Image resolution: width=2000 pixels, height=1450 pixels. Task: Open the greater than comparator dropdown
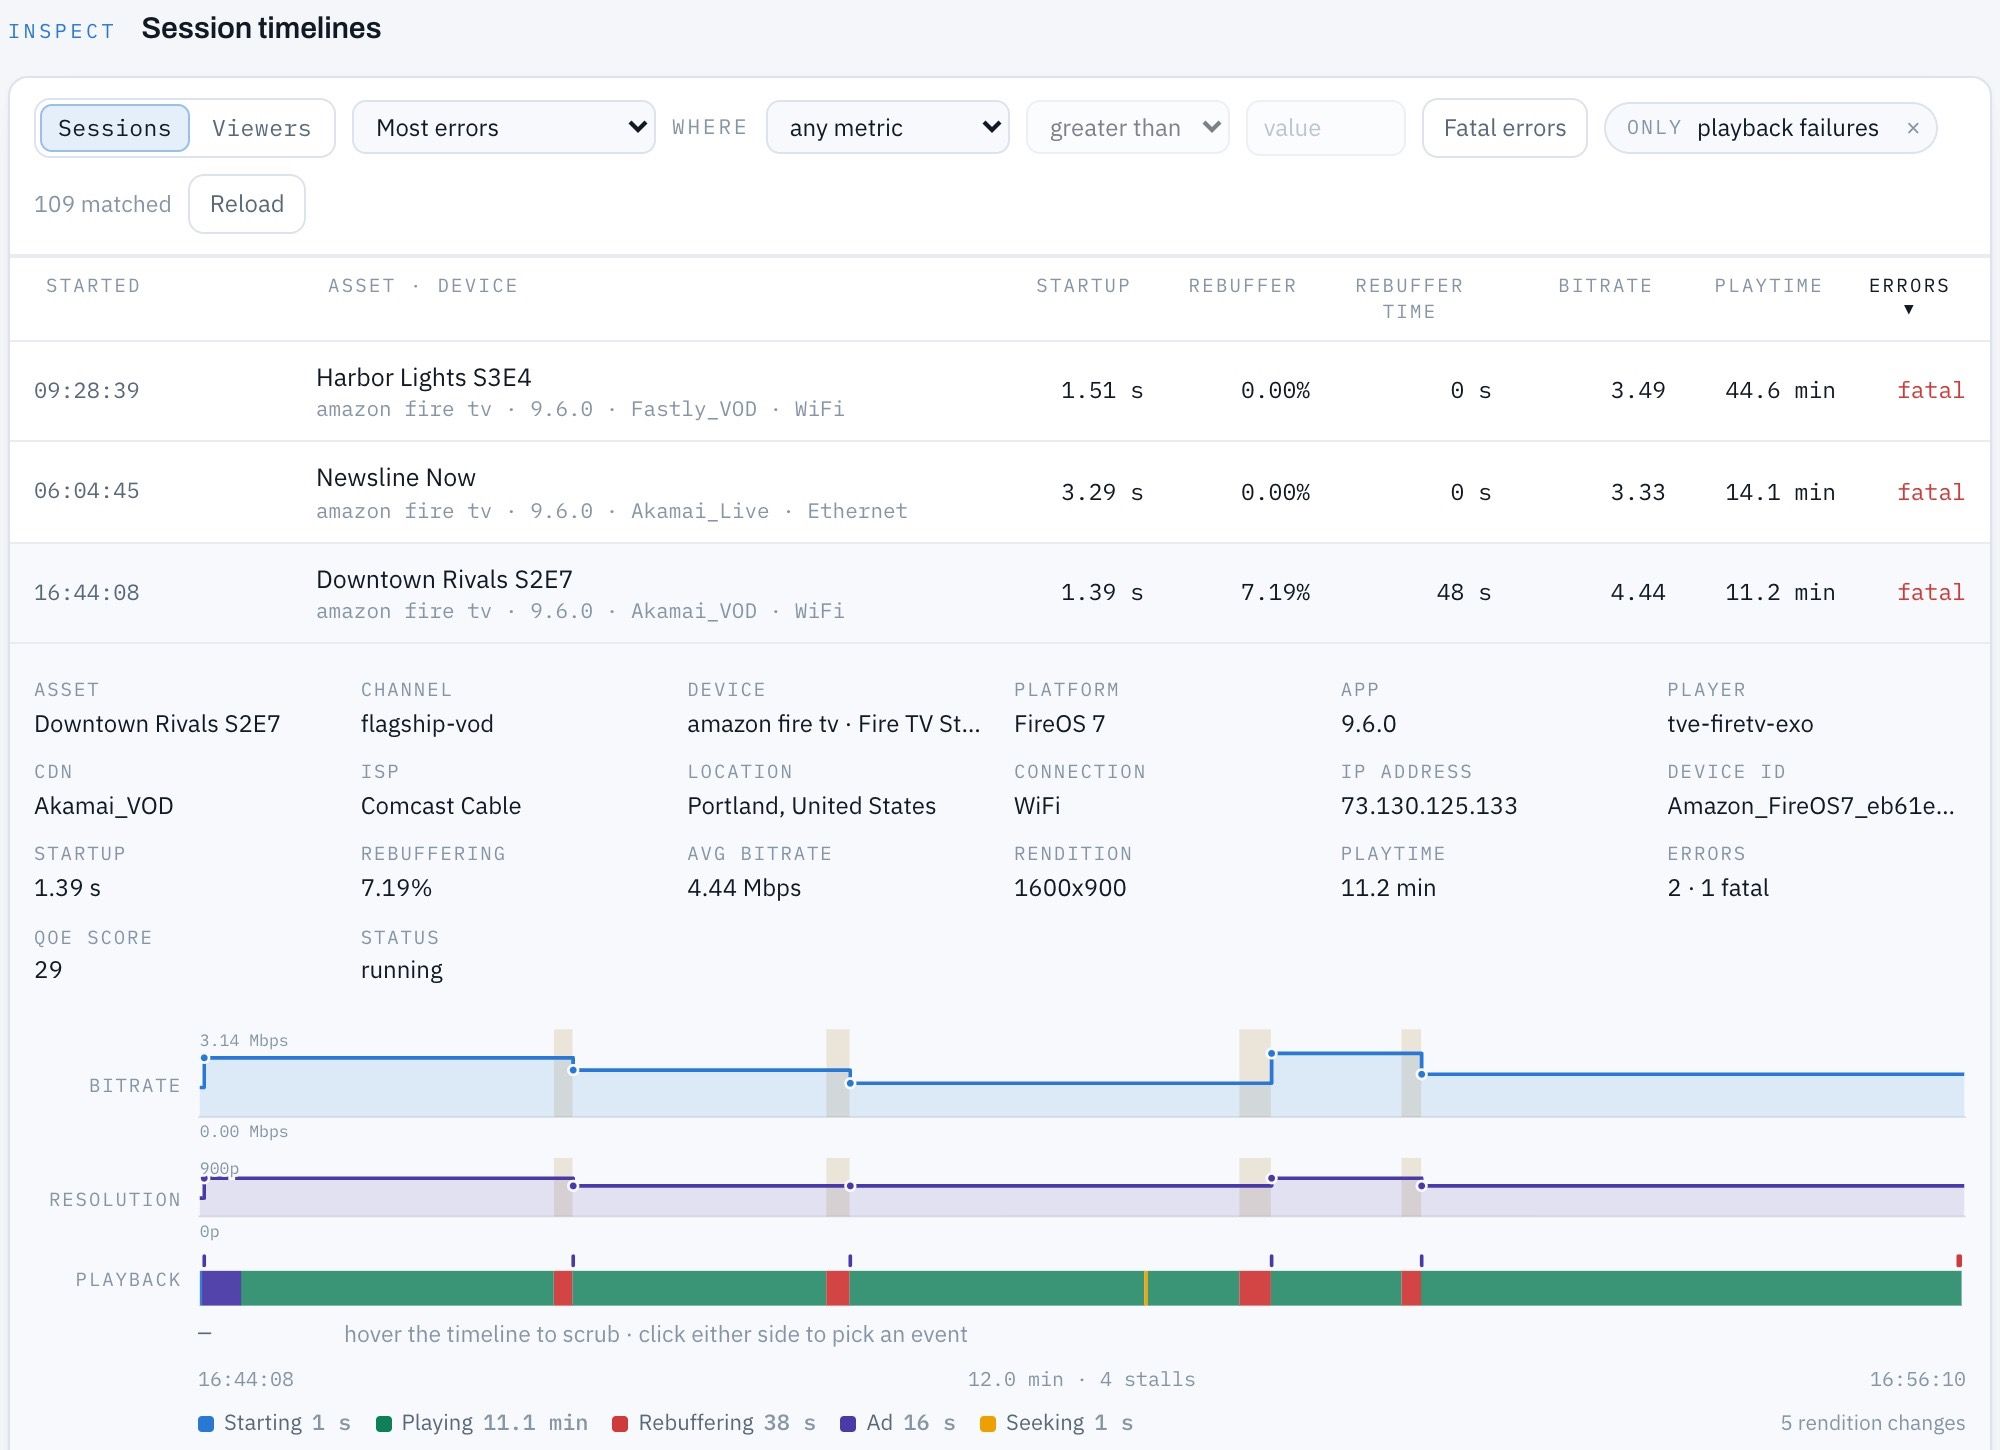pos(1127,127)
